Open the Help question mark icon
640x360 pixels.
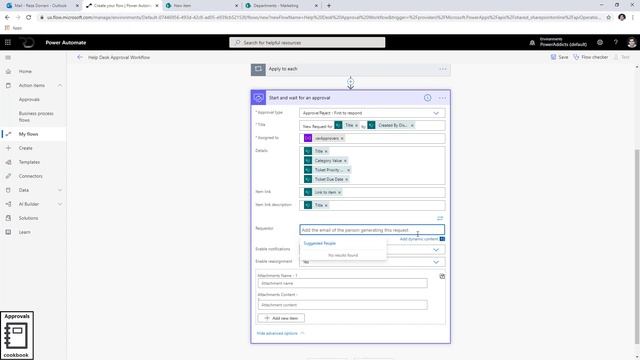pyautogui.click(x=616, y=42)
